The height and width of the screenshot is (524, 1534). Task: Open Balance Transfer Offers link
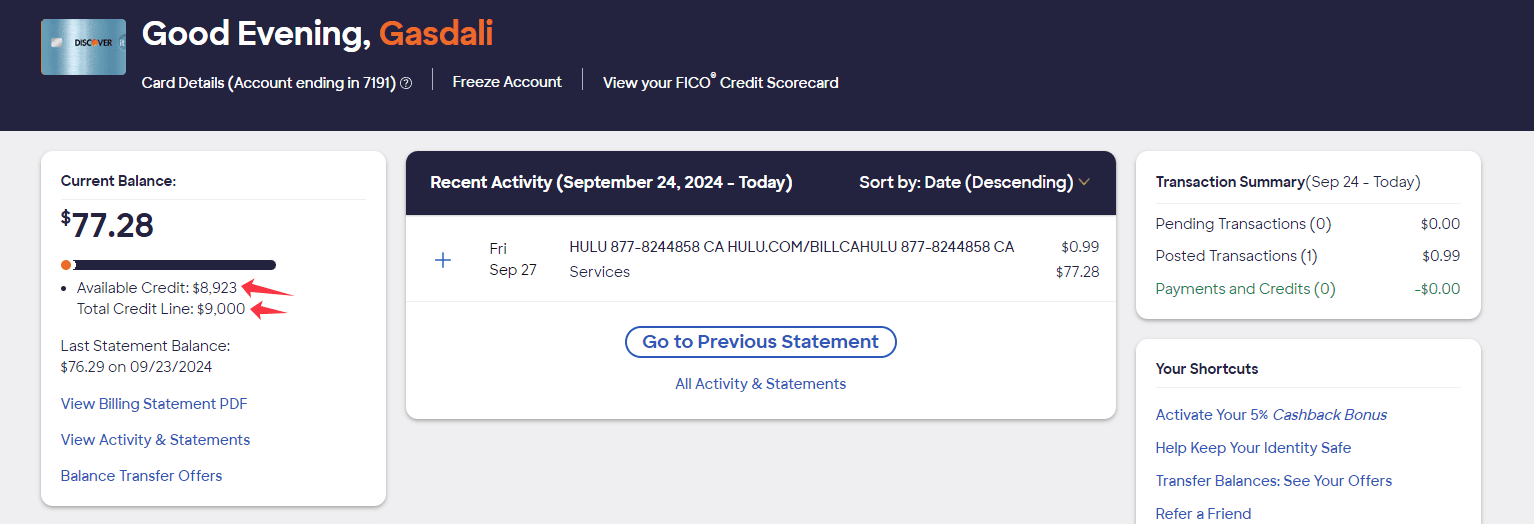click(141, 476)
